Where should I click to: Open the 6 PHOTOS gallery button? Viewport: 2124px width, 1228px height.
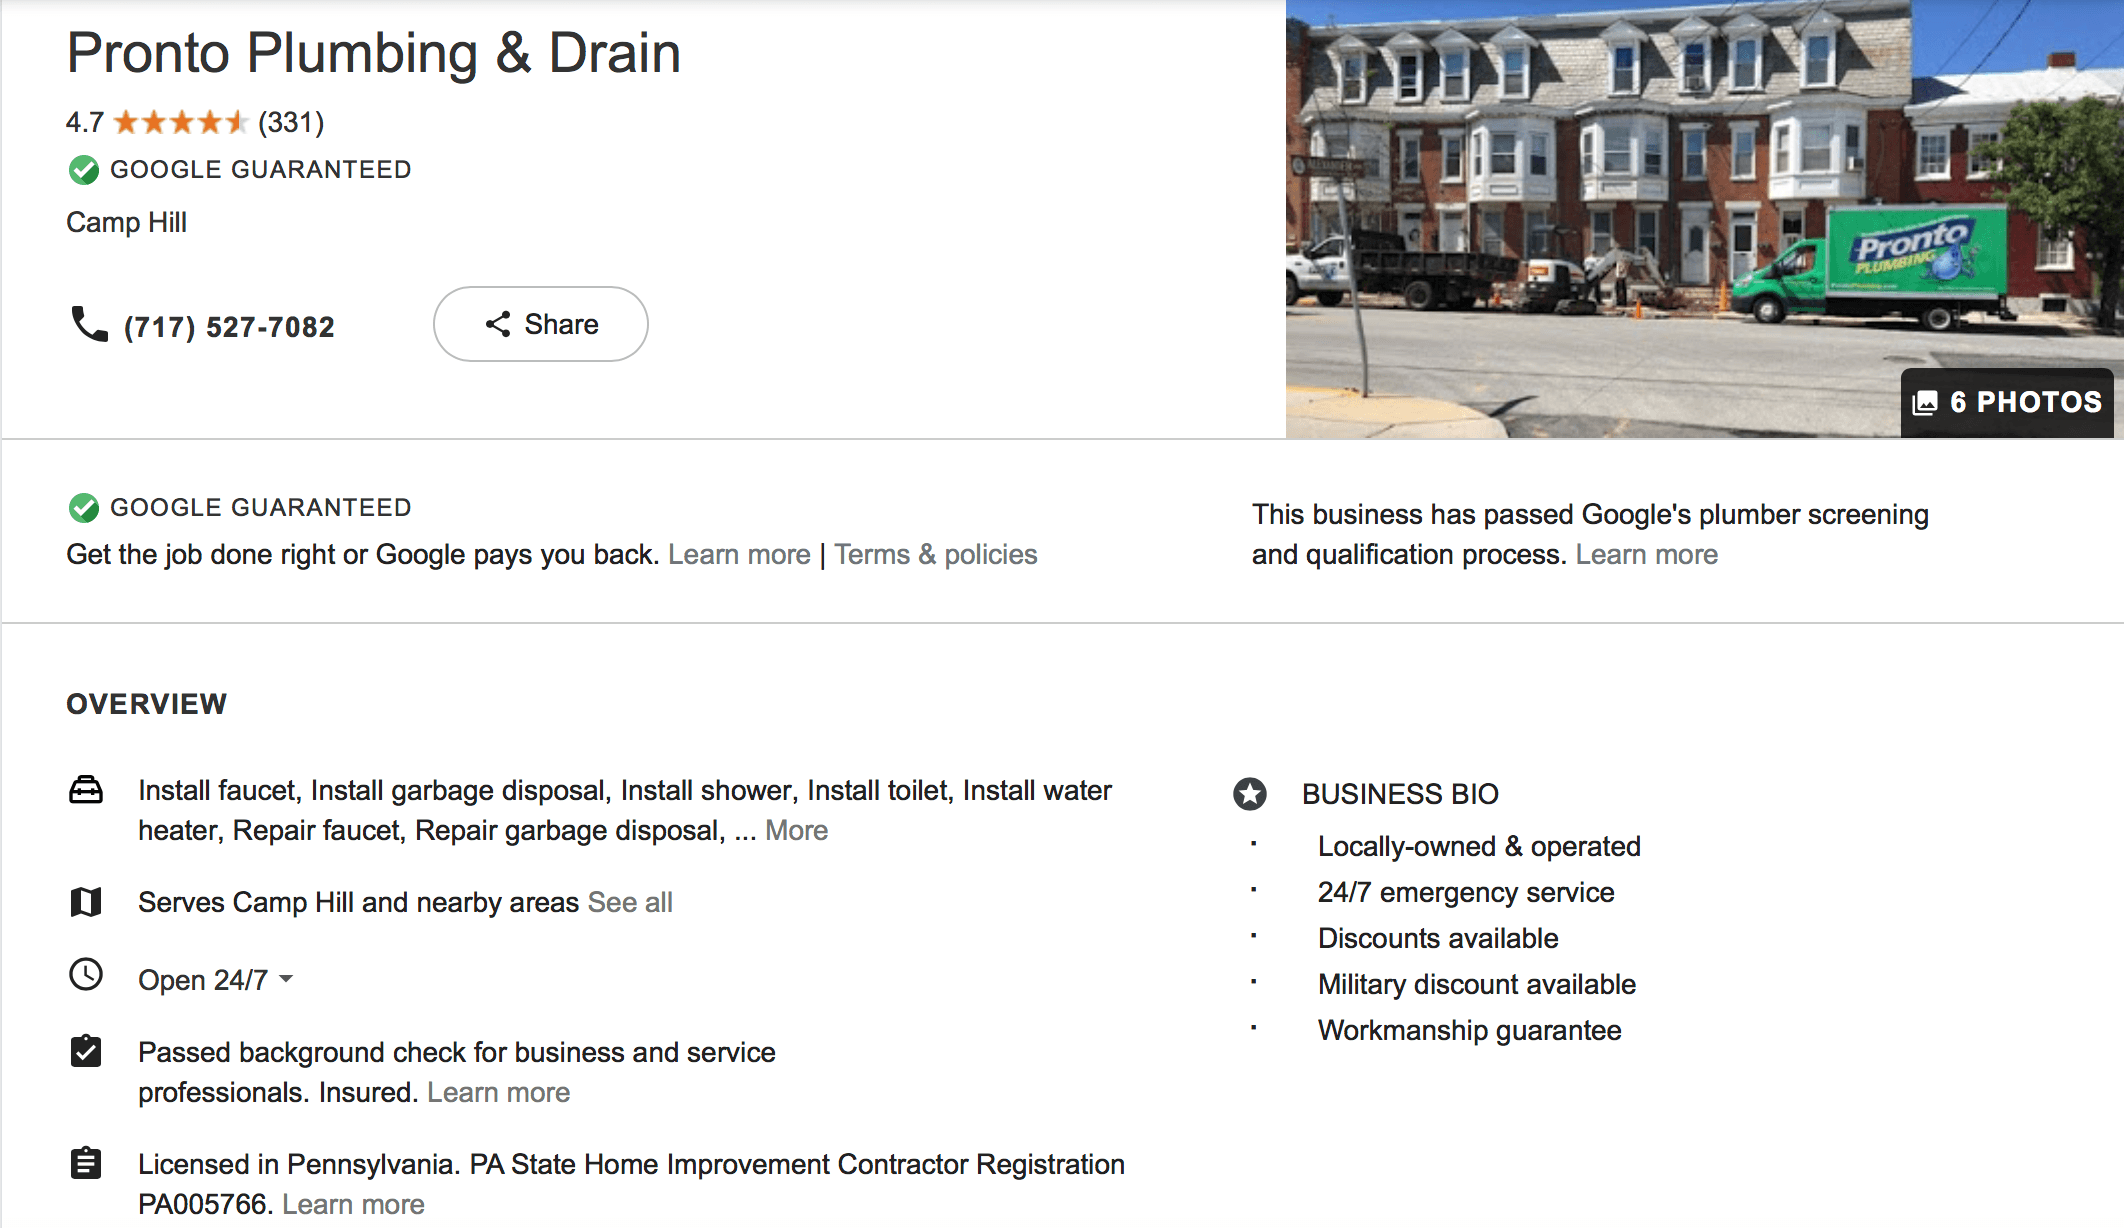coord(2007,403)
